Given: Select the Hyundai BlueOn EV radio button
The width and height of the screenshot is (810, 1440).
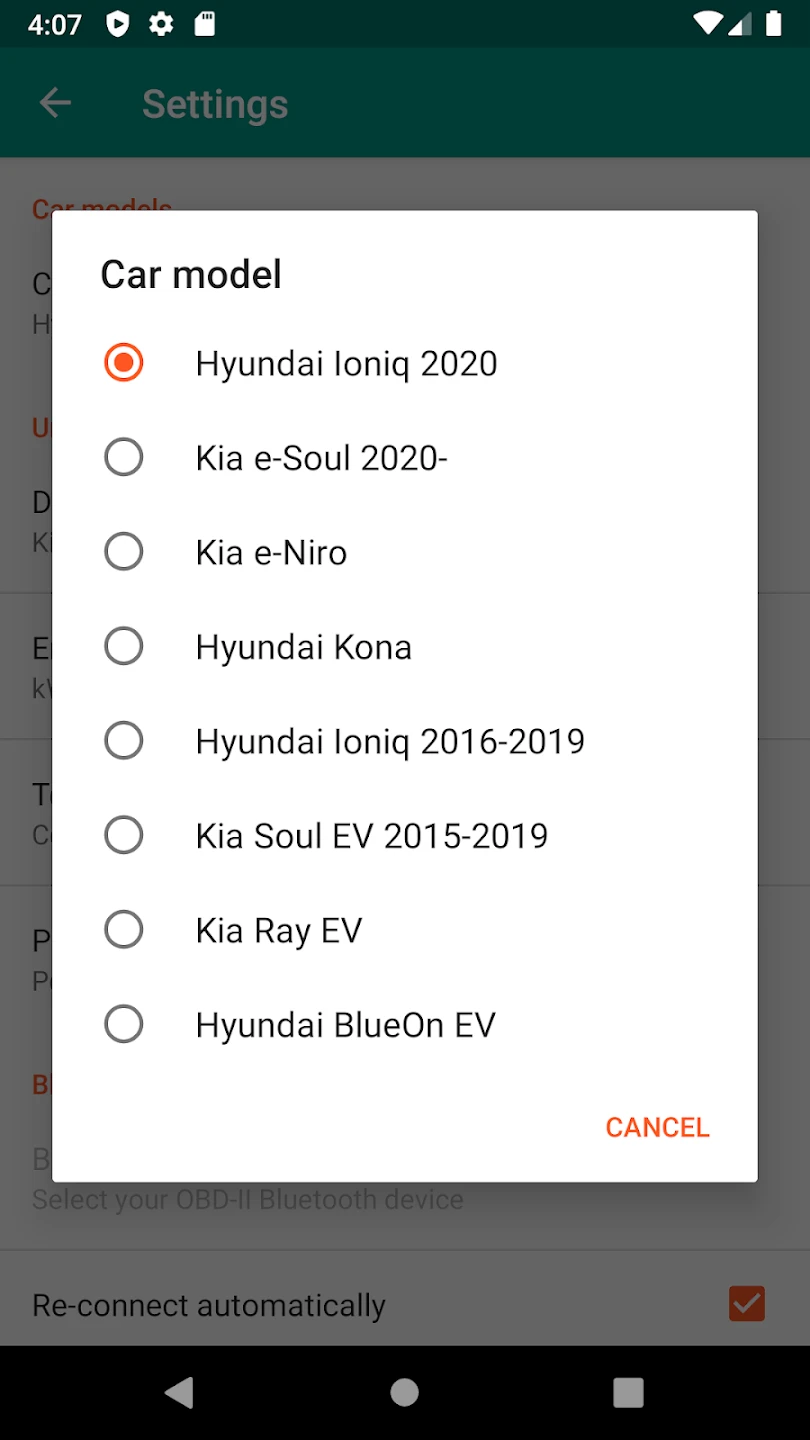Looking at the screenshot, I should (124, 1025).
